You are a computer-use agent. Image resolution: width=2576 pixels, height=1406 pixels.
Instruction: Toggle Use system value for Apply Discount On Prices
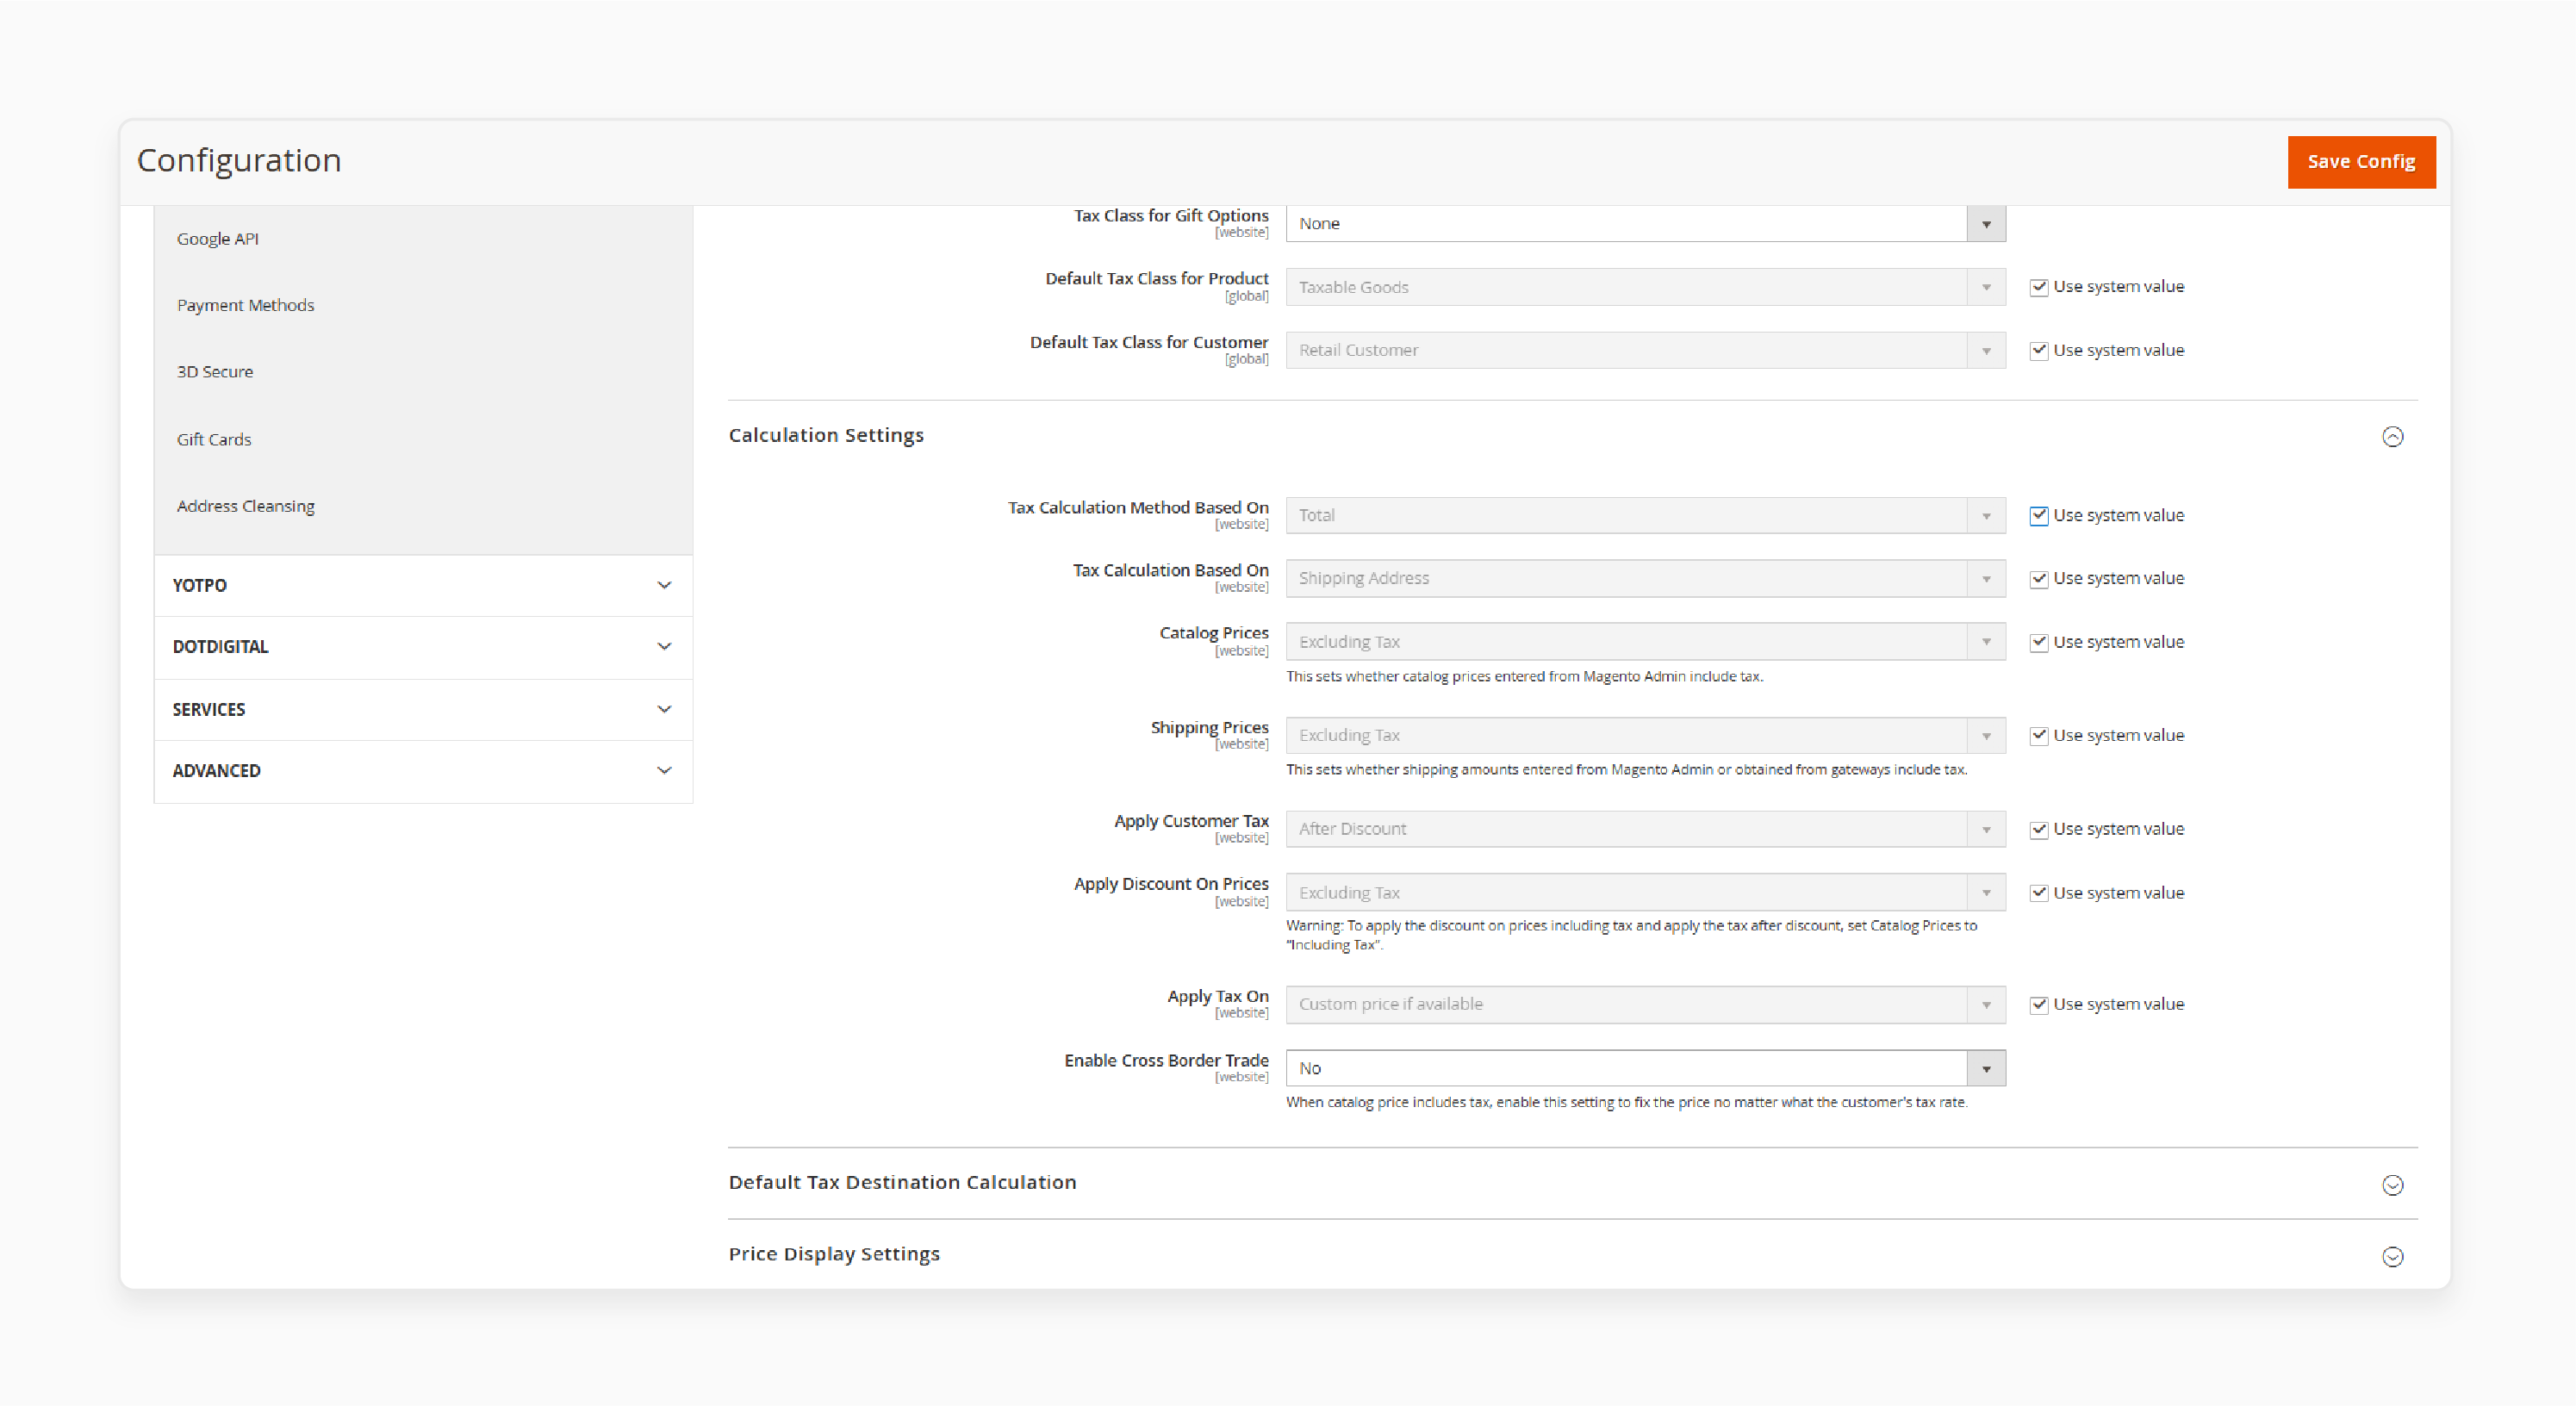tap(2038, 894)
